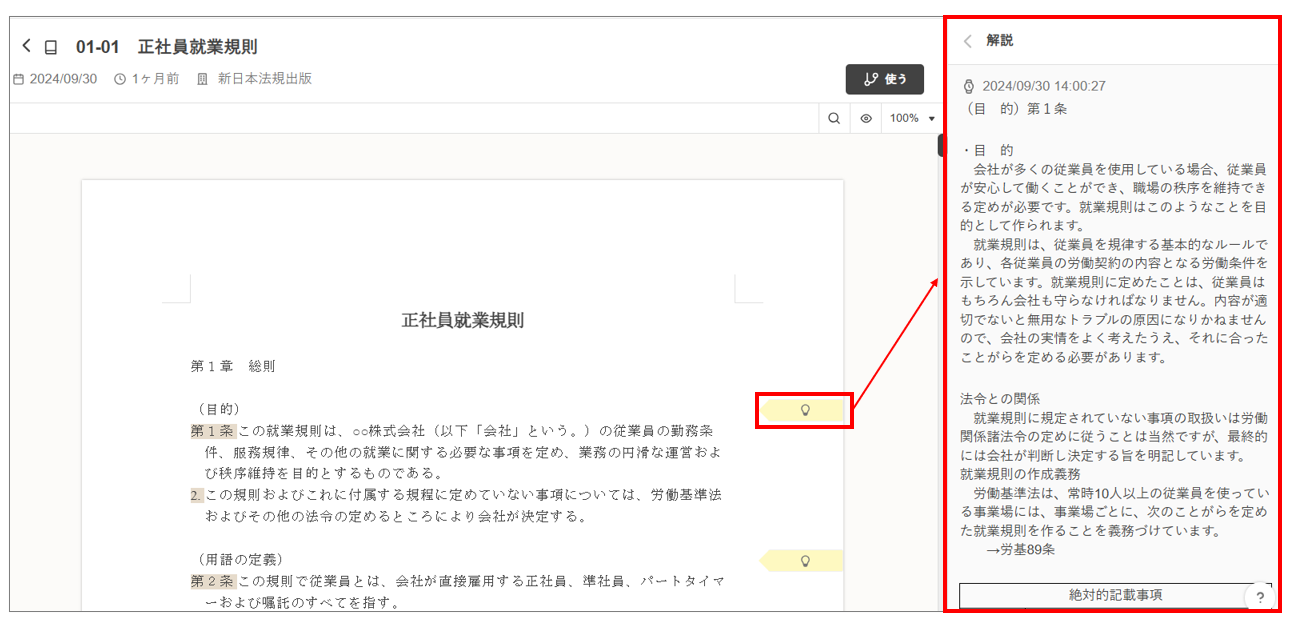Toggle the eye visibility icon in toolbar
The height and width of the screenshot is (626, 1292).
(866, 118)
